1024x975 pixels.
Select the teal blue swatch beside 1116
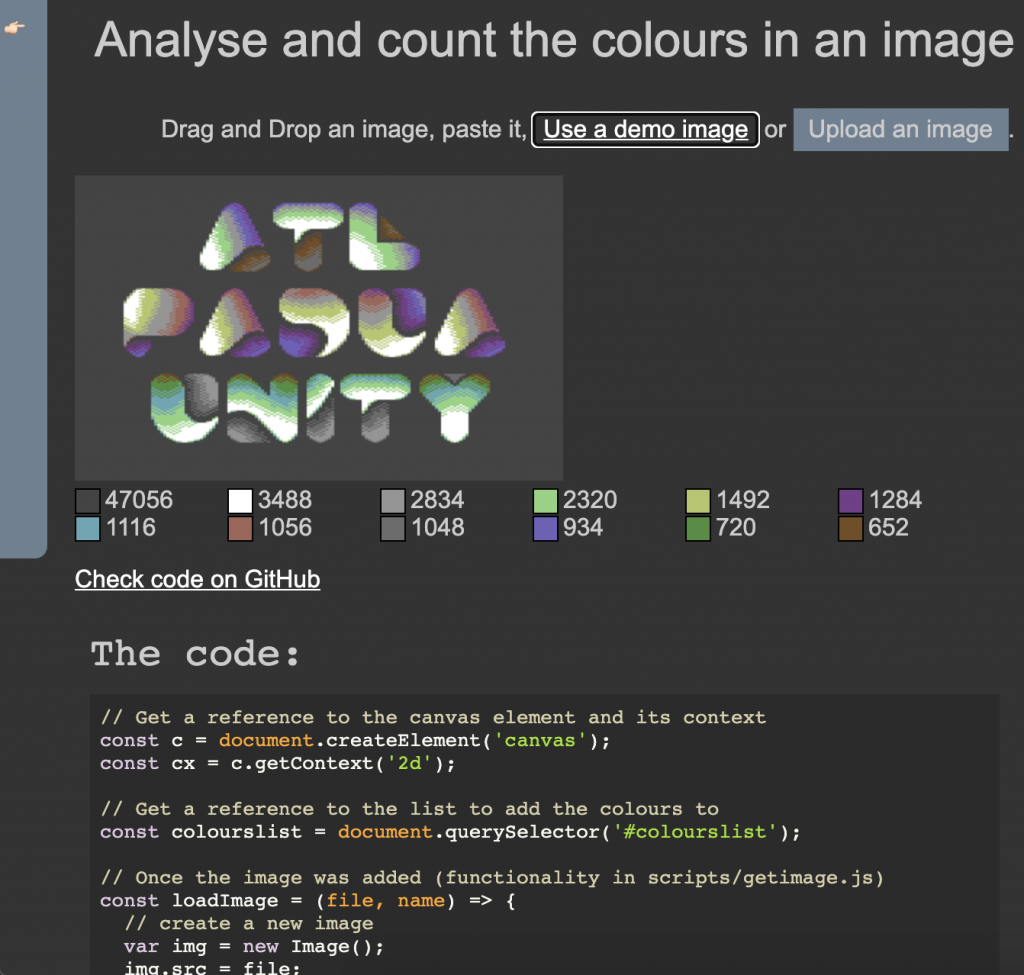88,528
